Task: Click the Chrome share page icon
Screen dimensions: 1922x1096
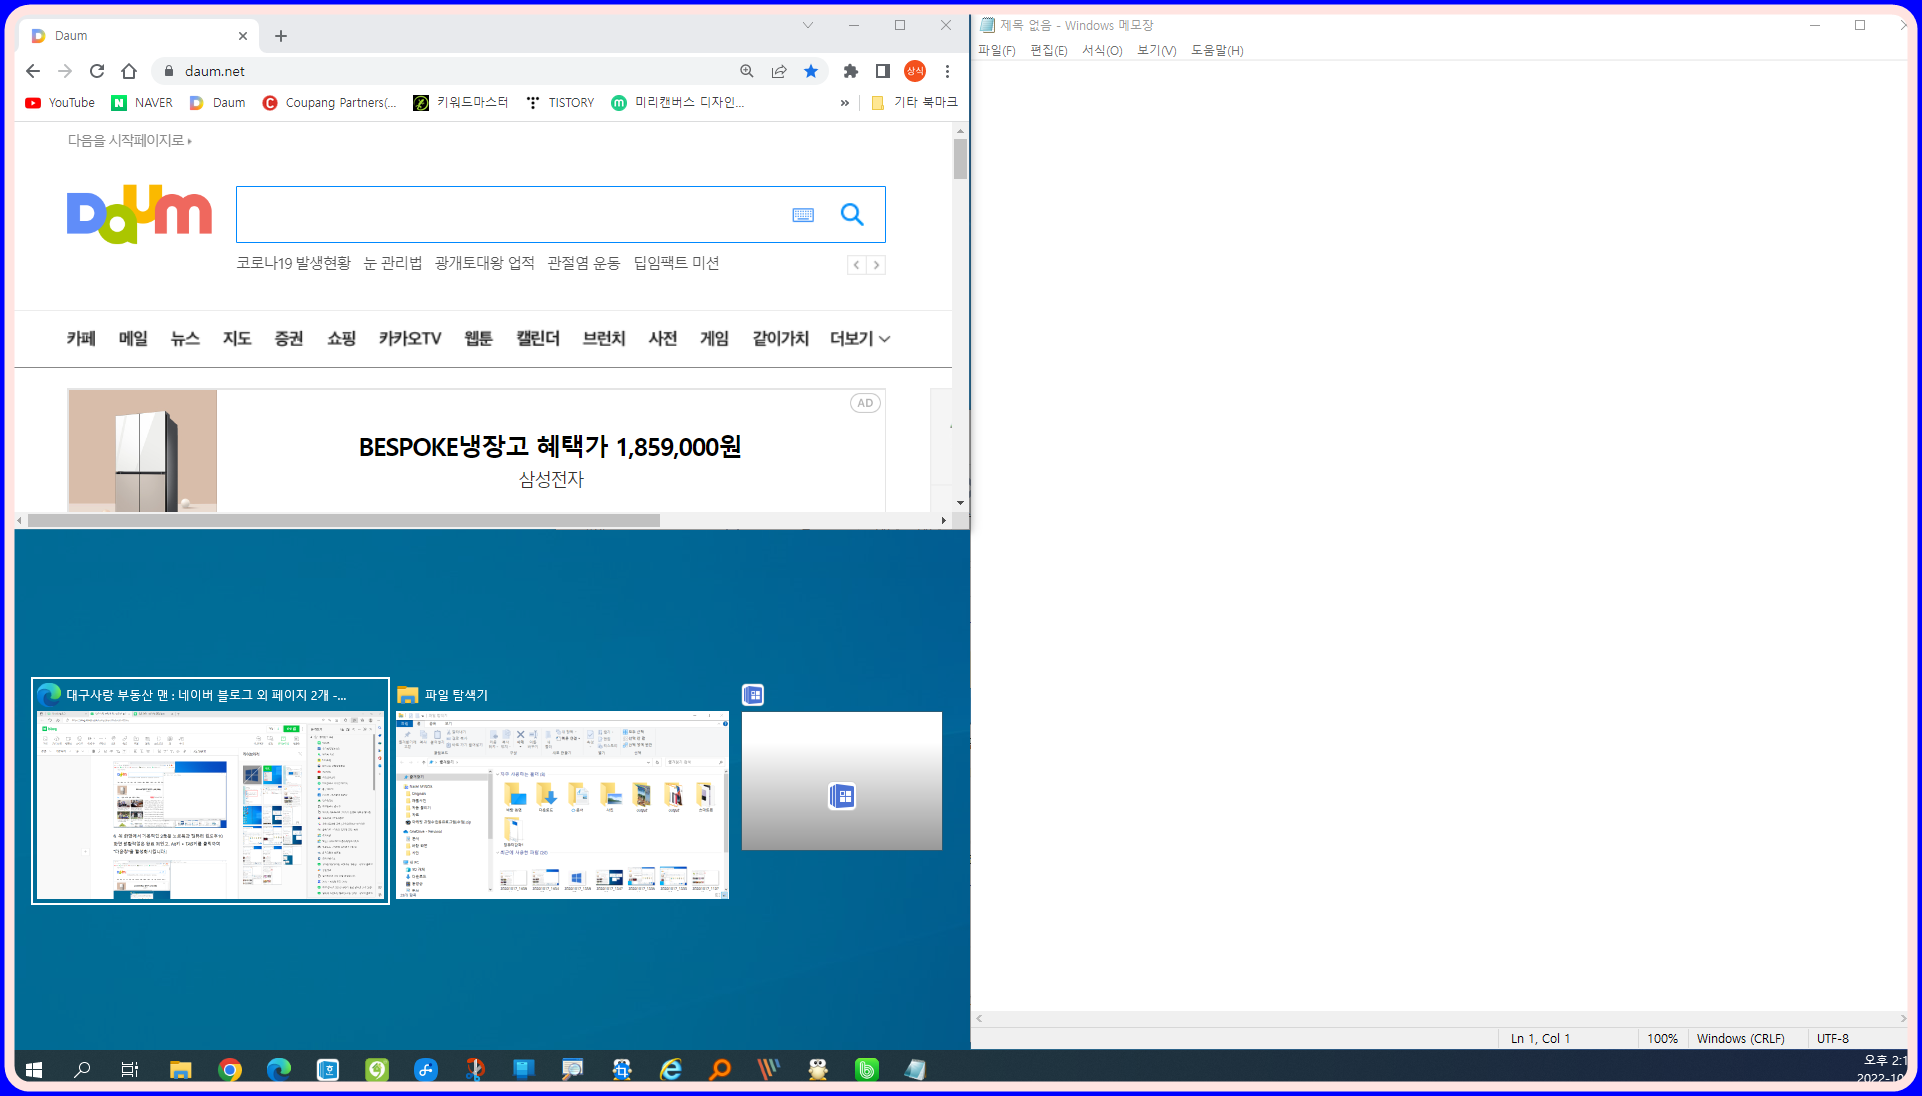Action: coord(779,71)
